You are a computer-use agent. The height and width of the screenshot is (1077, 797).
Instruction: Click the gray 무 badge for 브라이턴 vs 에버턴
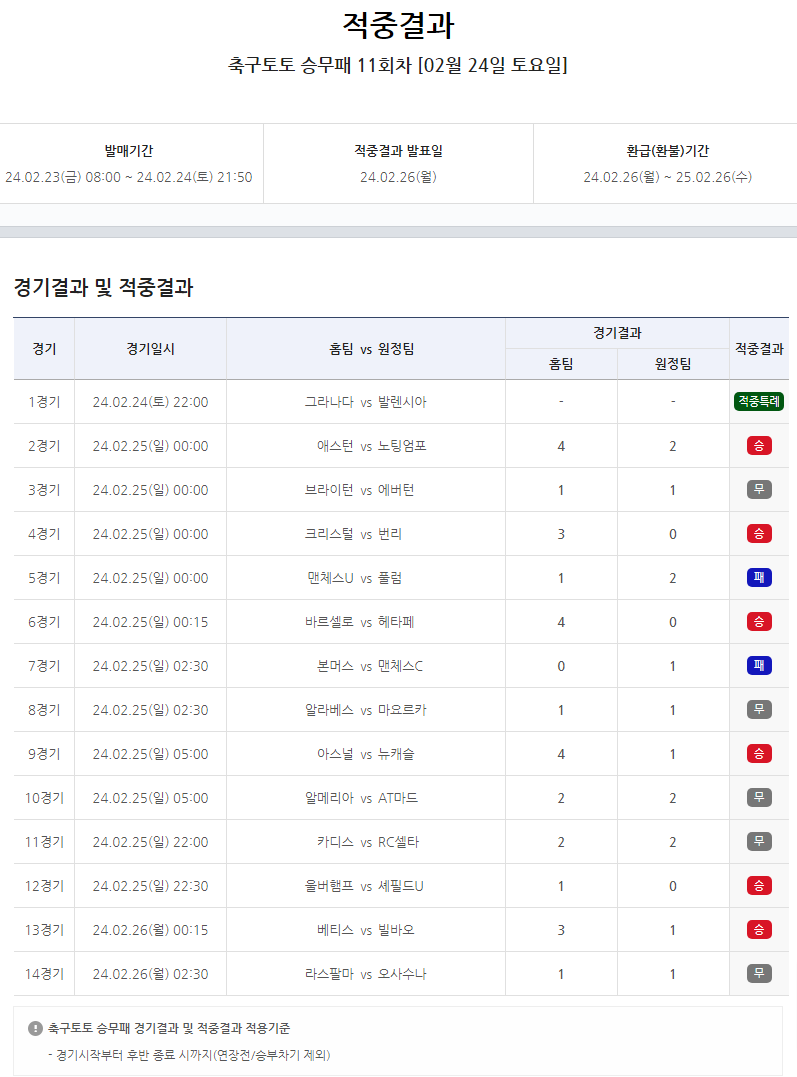tap(759, 490)
